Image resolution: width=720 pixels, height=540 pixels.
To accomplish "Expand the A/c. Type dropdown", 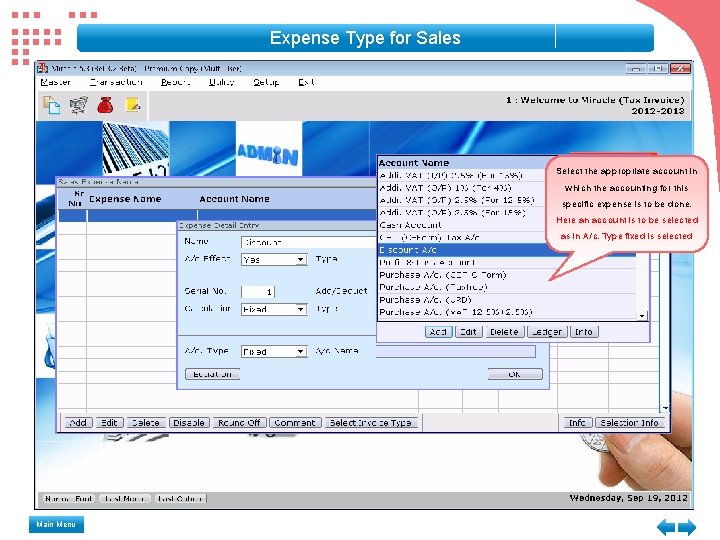I will coord(300,352).
